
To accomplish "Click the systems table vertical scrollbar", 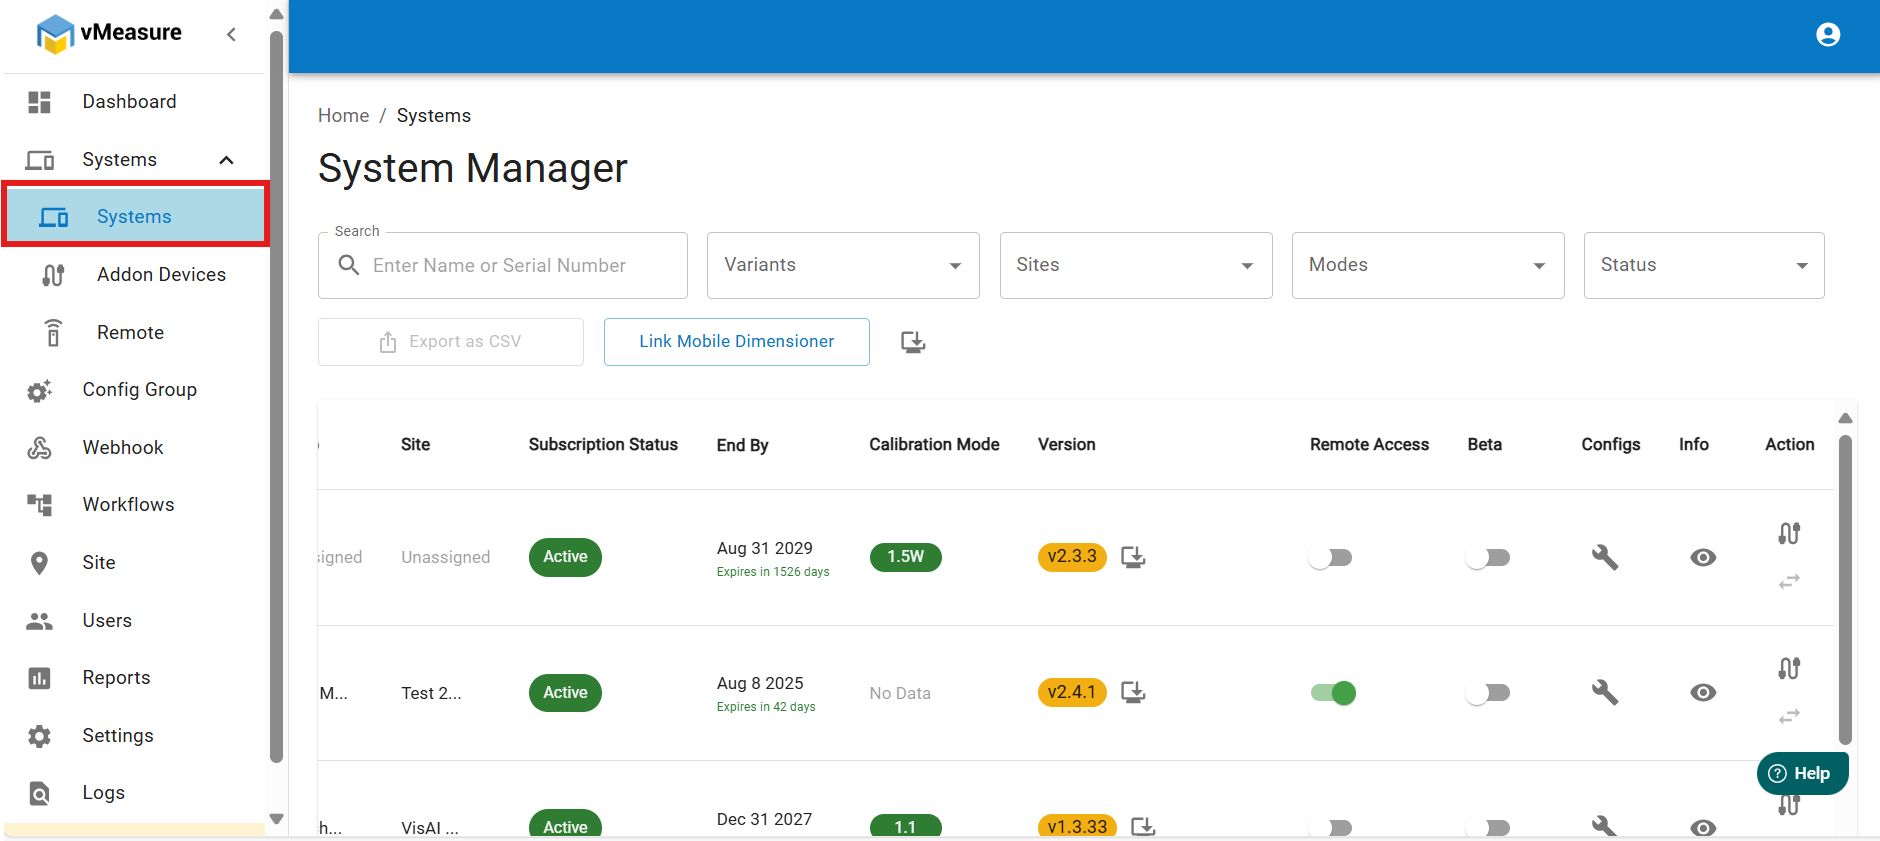I will [1845, 590].
